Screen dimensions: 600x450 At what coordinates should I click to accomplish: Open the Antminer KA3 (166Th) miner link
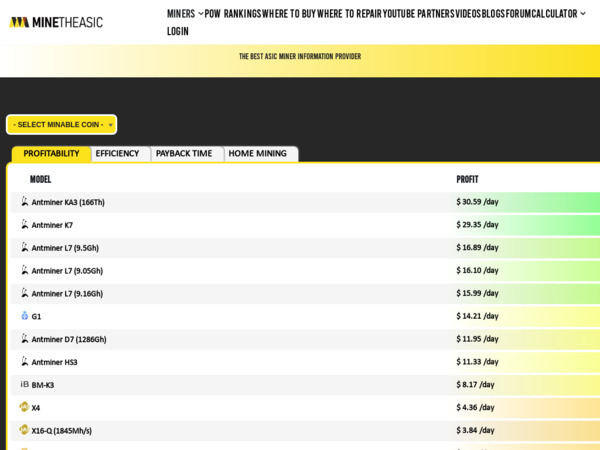coord(68,202)
